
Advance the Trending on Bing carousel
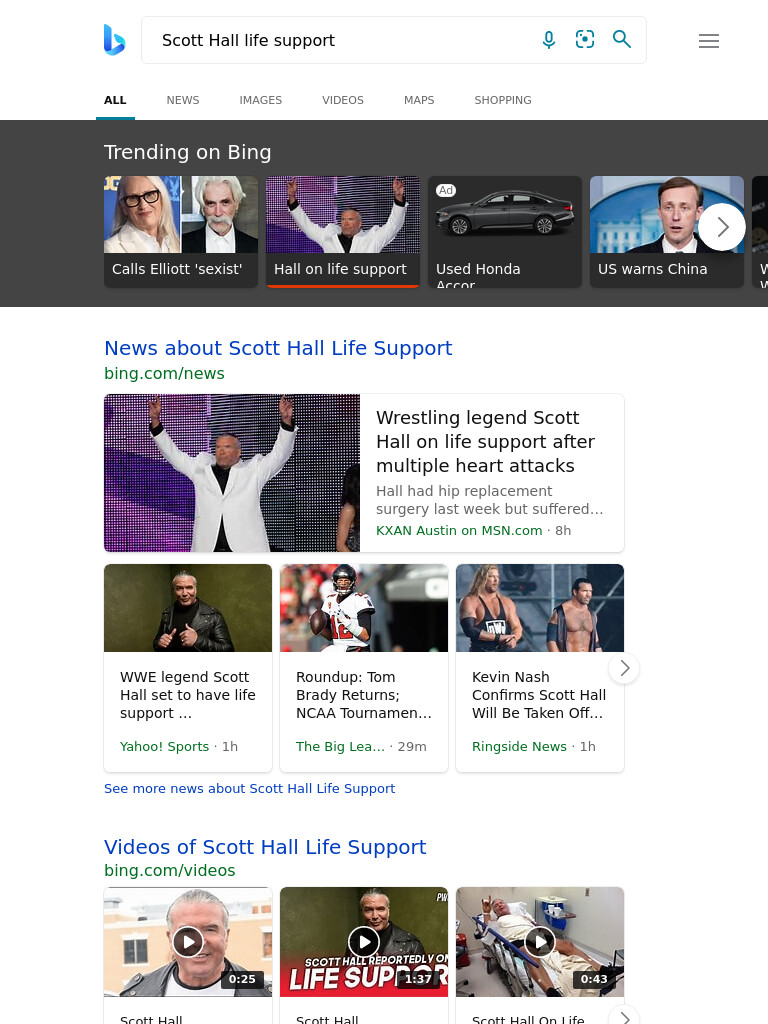(x=722, y=227)
